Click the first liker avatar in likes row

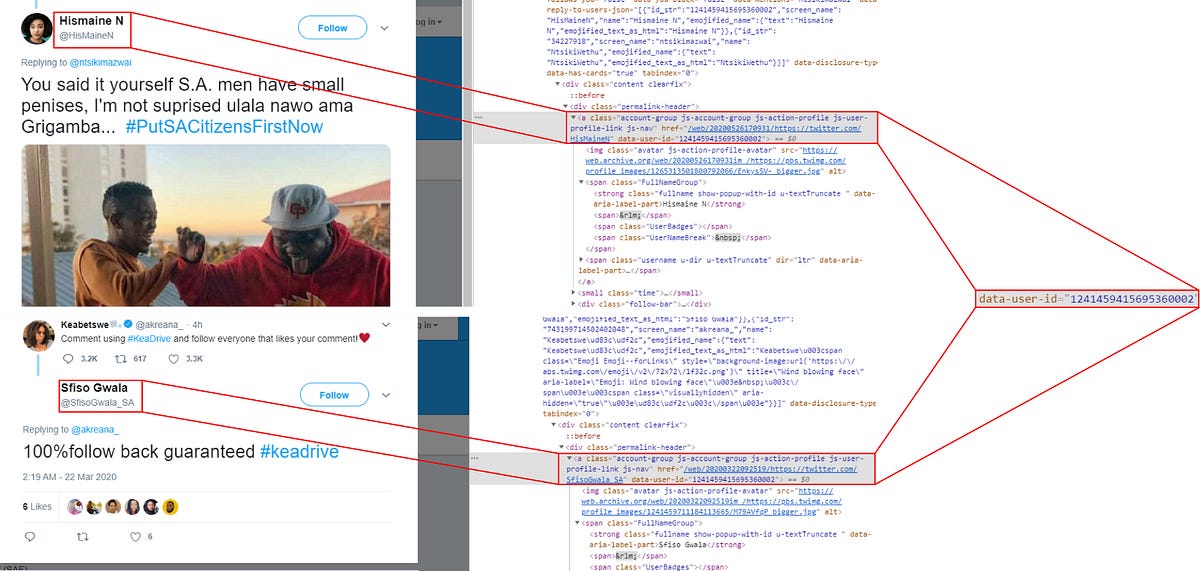pos(75,507)
